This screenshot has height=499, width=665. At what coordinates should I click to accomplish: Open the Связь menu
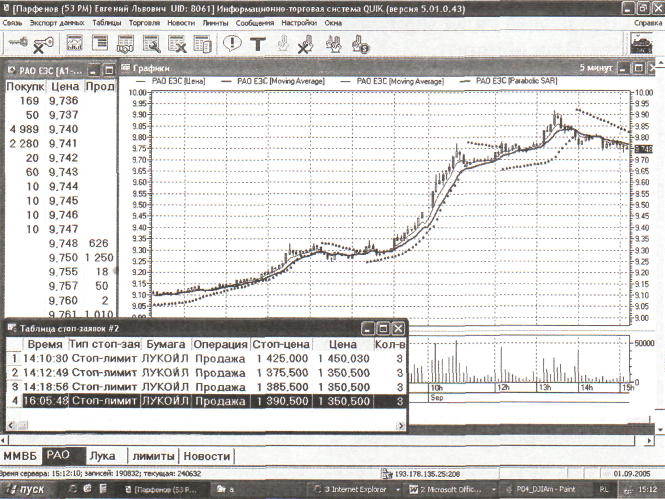(x=12, y=23)
